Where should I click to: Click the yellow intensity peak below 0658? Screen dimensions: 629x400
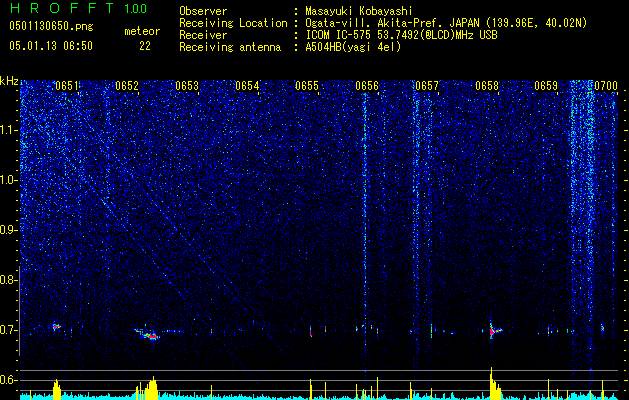[x=494, y=383]
